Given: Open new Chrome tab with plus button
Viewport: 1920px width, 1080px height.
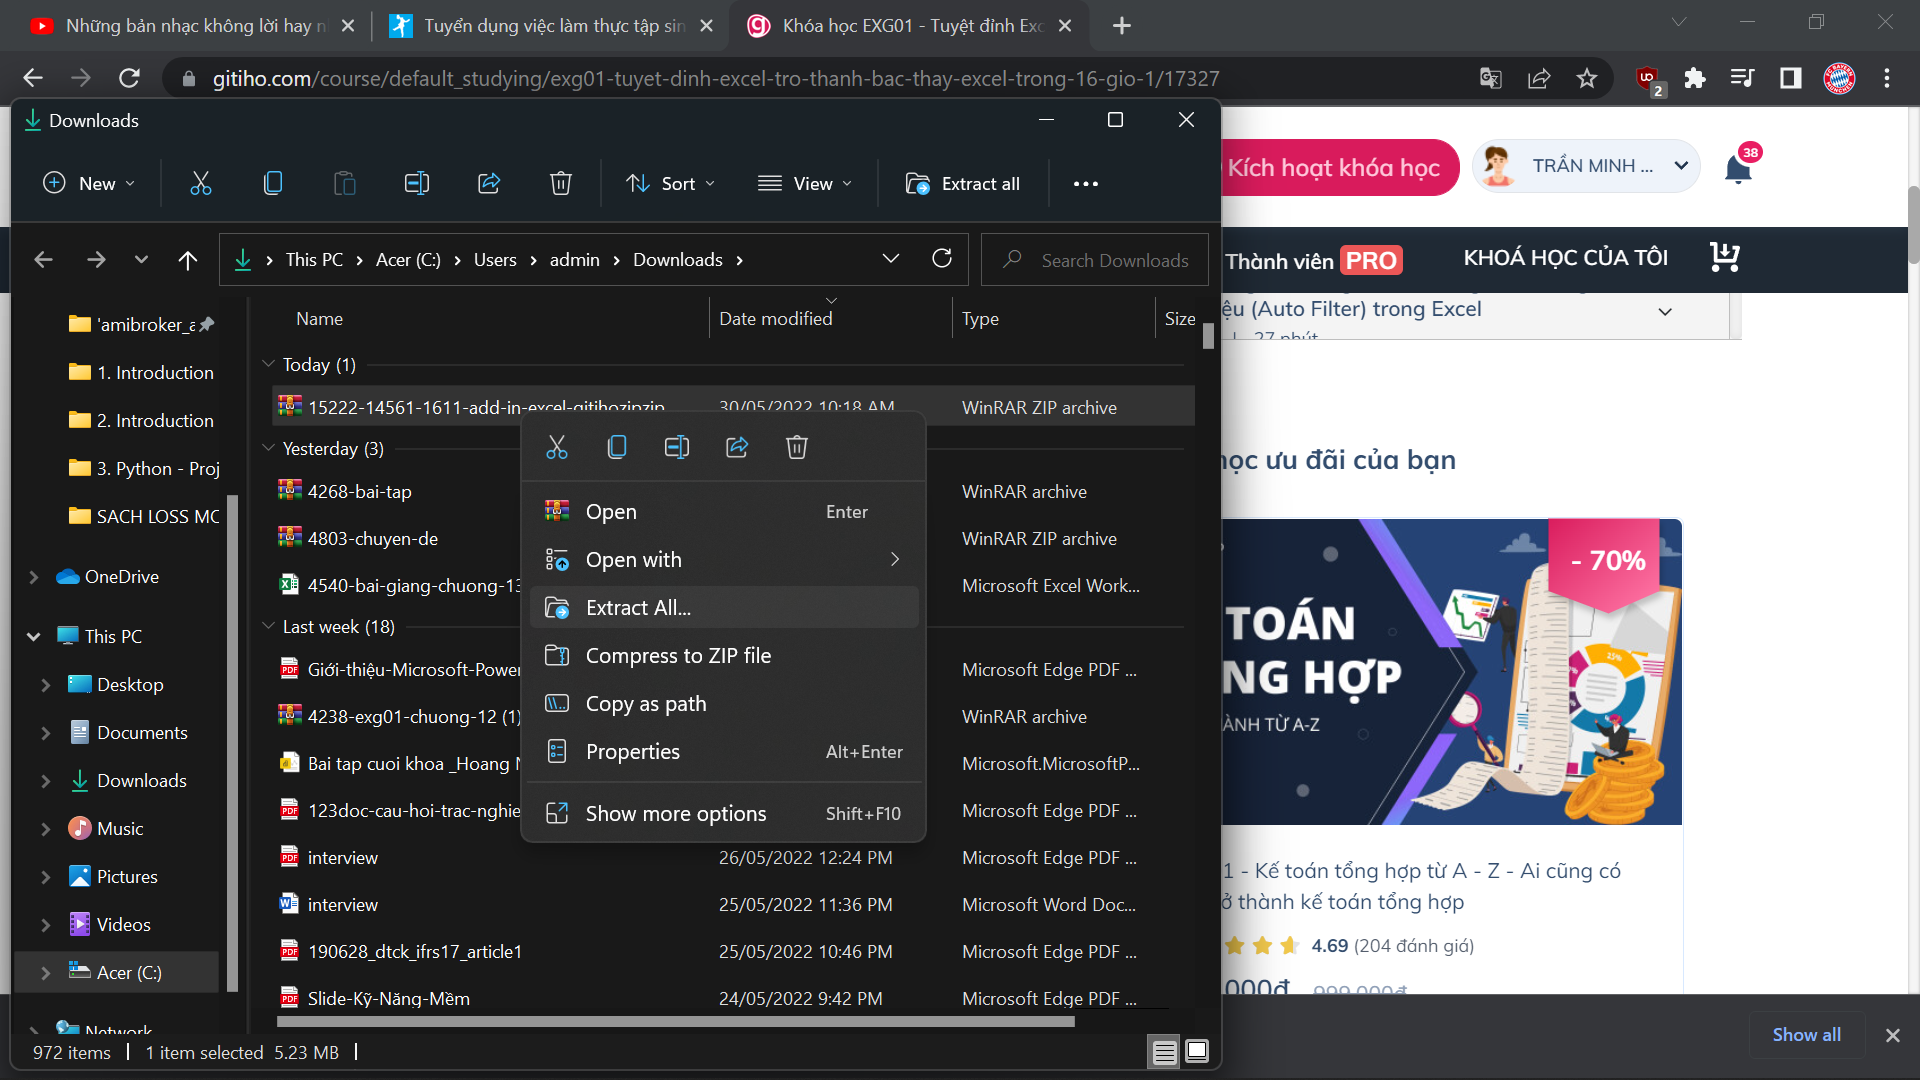Looking at the screenshot, I should [1122, 26].
